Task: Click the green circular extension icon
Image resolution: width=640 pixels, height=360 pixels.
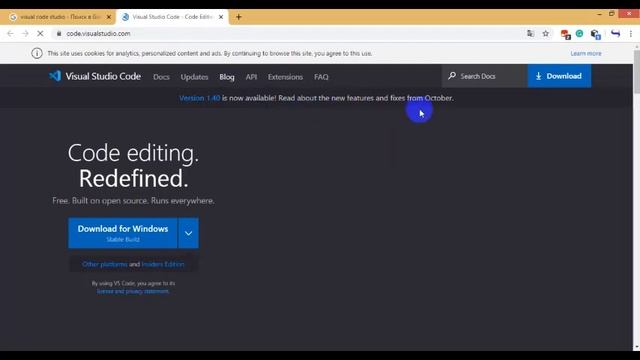Action: coord(580,33)
